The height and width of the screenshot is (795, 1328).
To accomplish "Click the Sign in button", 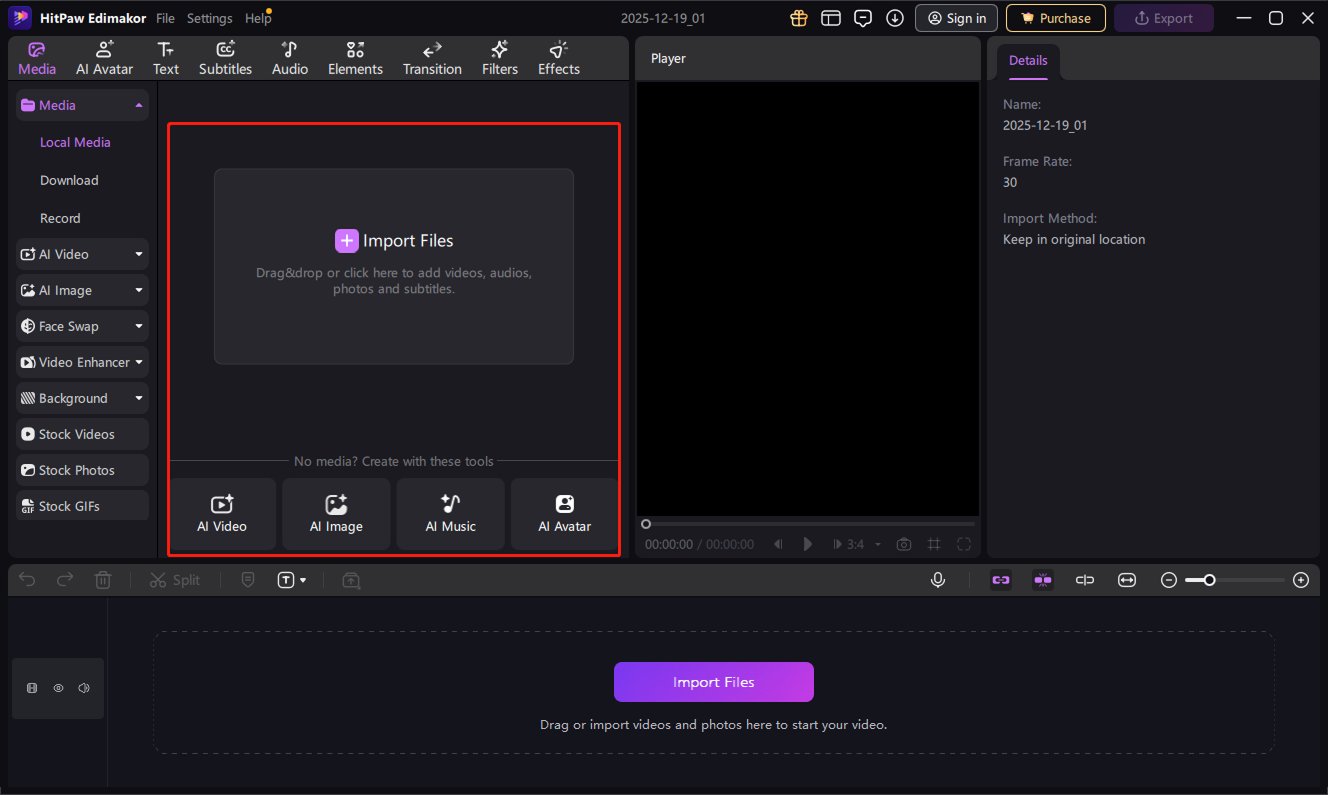I will (956, 18).
